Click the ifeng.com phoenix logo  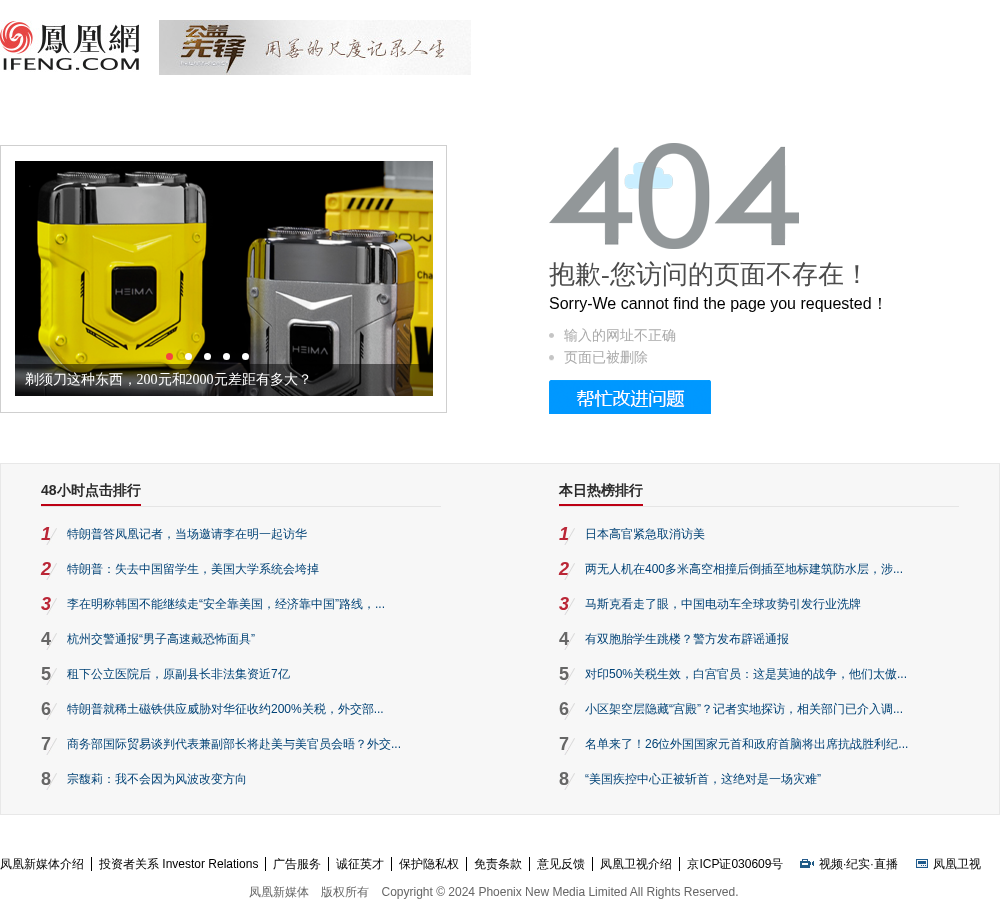[70, 47]
